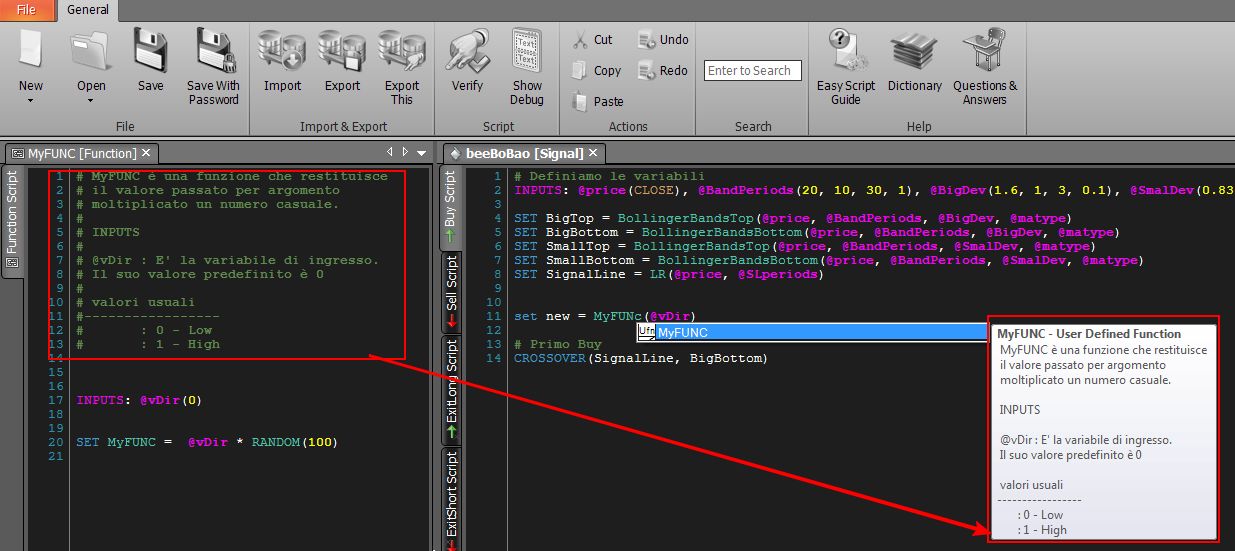Switch to the File ribbon tab

click(27, 10)
